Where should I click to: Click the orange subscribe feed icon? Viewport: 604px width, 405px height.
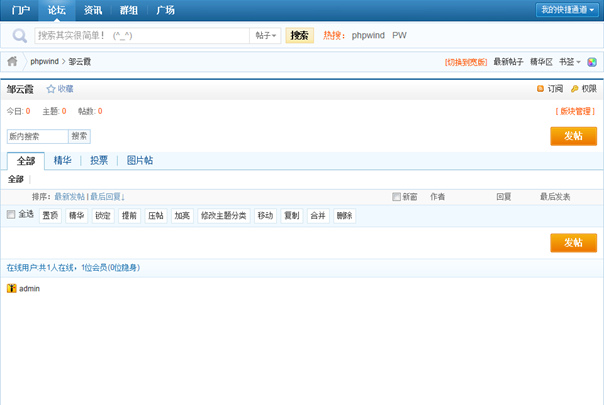(540, 89)
